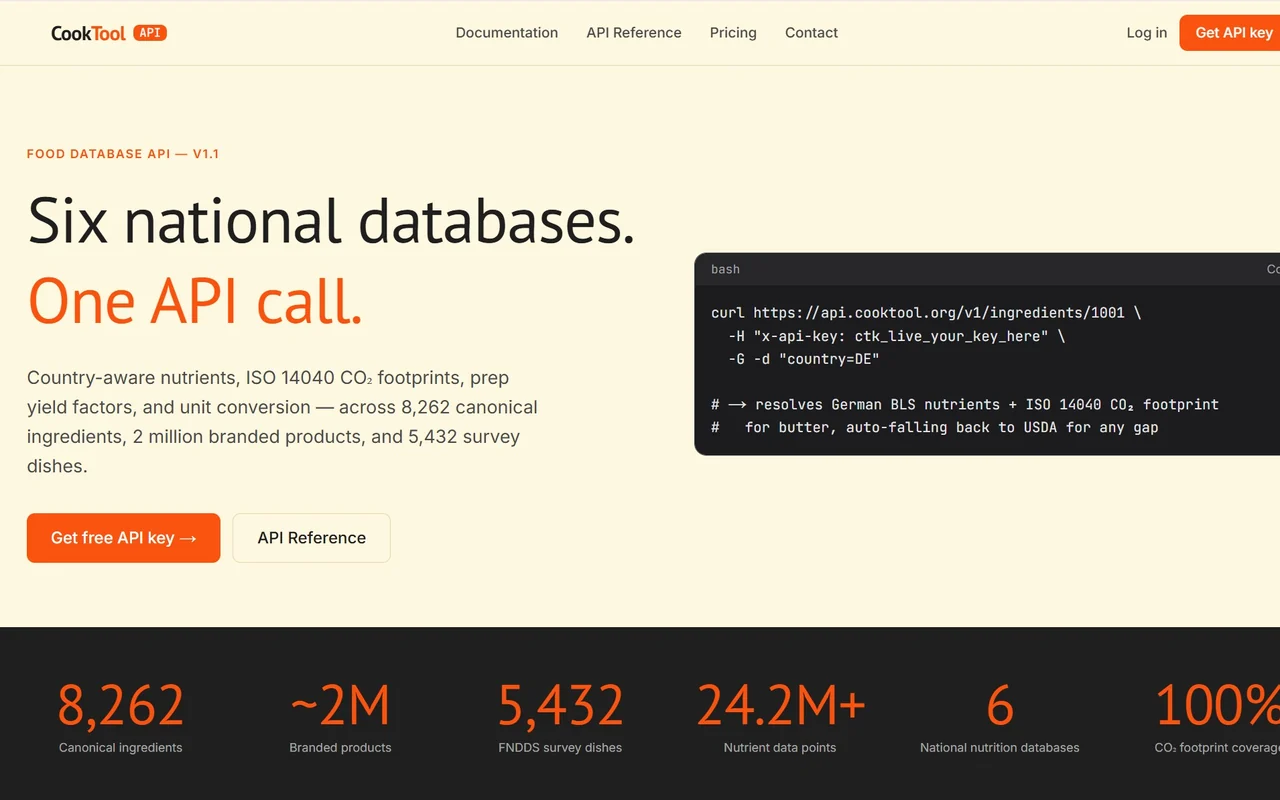Click the header Get API key button

pyautogui.click(x=1230, y=33)
